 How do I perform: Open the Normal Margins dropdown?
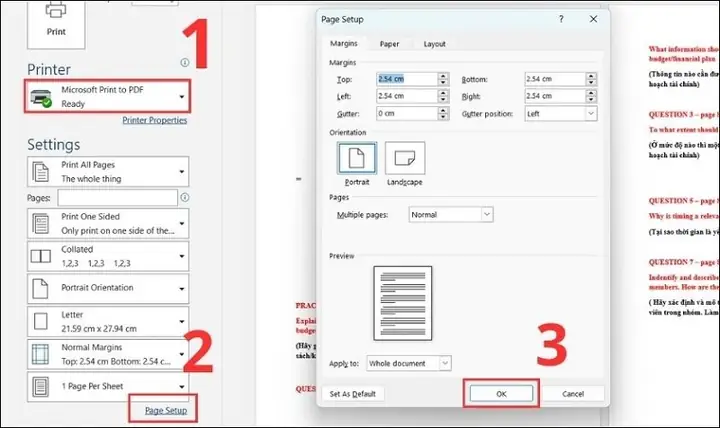point(108,354)
